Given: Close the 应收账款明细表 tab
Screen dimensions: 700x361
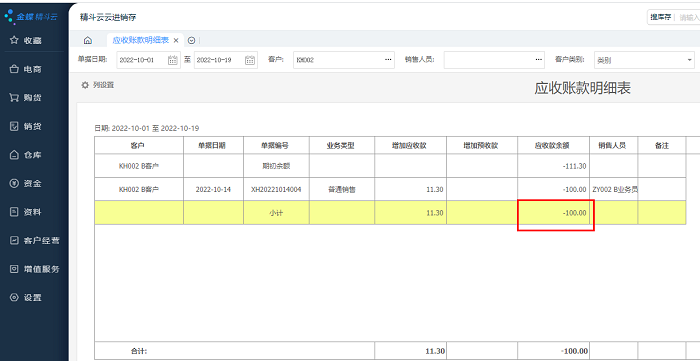Looking at the screenshot, I should tap(176, 41).
